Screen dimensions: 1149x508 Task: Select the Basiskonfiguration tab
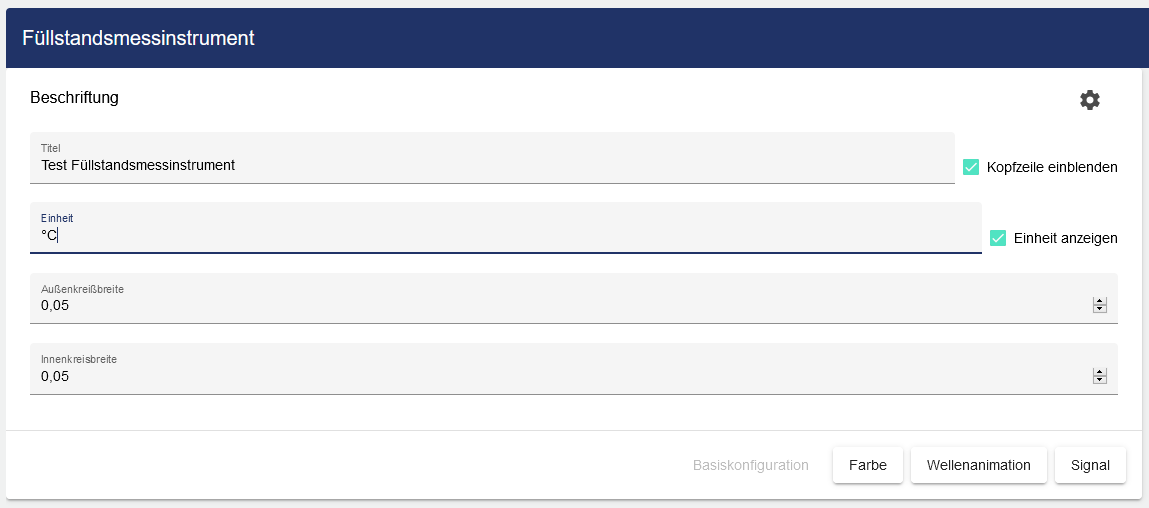[750, 465]
